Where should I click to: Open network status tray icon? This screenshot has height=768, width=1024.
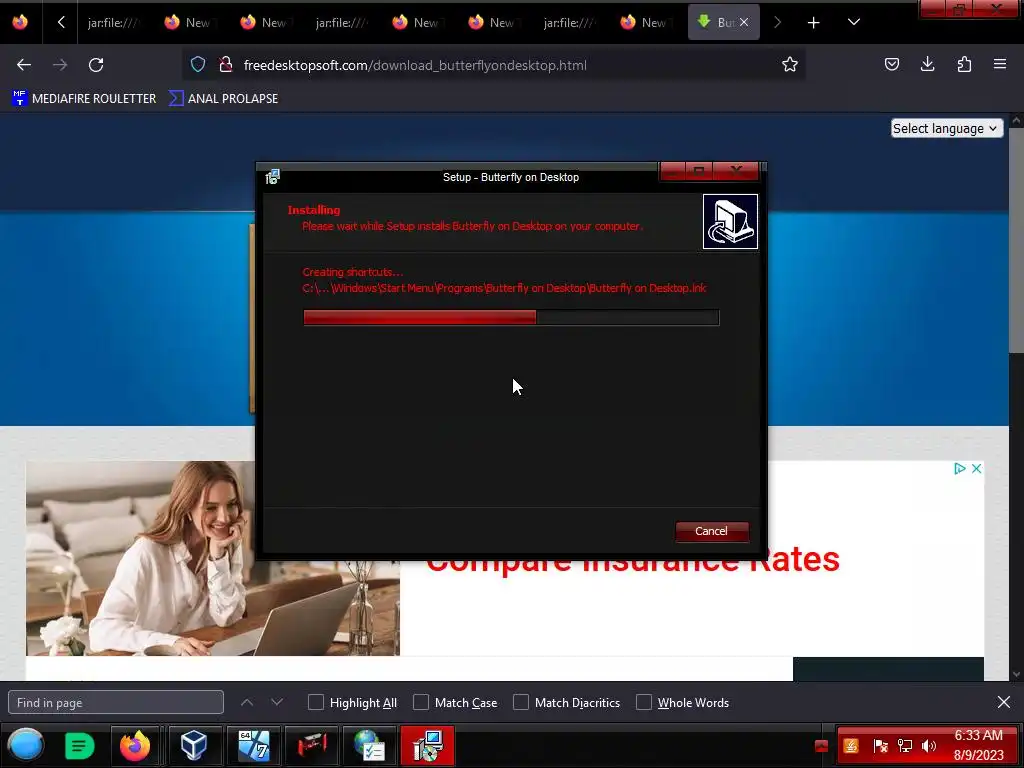[x=905, y=746]
